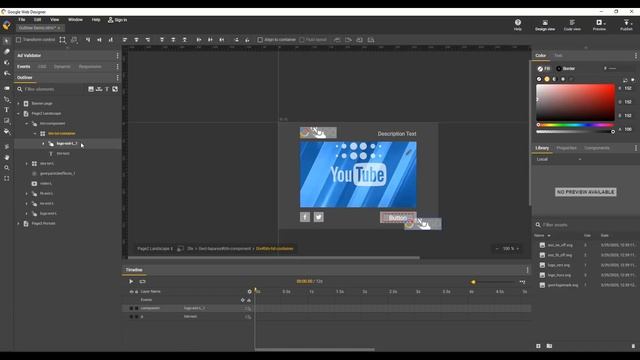Image resolution: width=640 pixels, height=360 pixels.
Task: Select the Hand pan tool
Action: (x=7, y=157)
